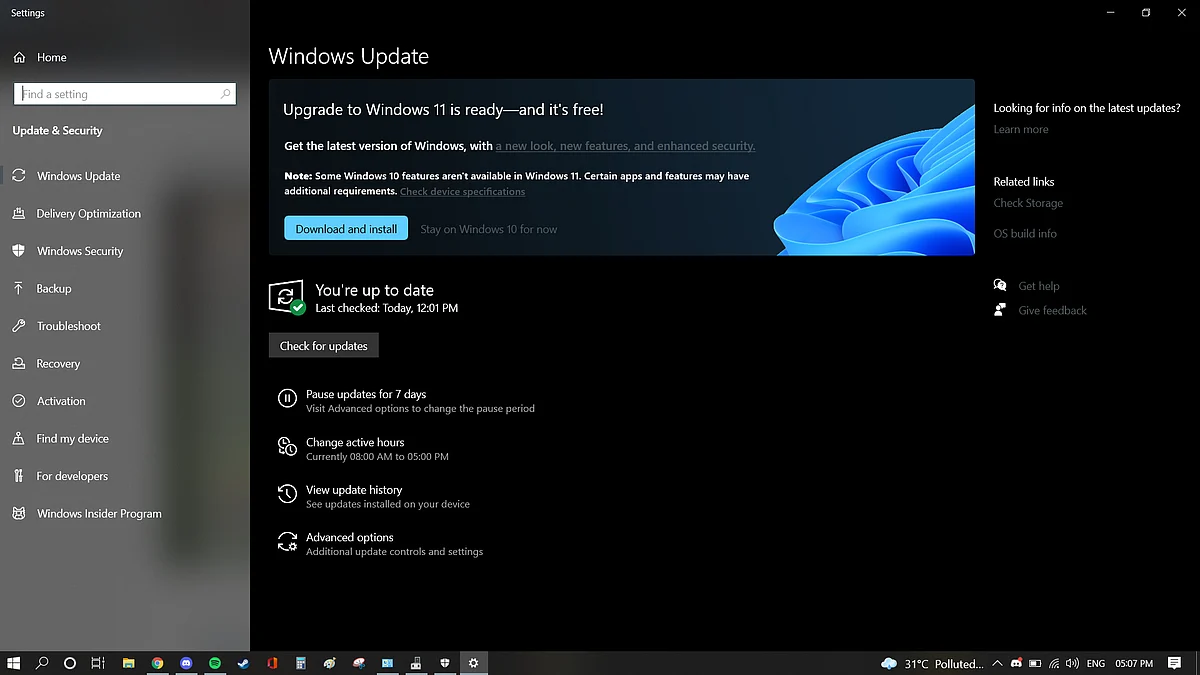1200x675 pixels.
Task: Open Check device specifications link
Action: (462, 192)
